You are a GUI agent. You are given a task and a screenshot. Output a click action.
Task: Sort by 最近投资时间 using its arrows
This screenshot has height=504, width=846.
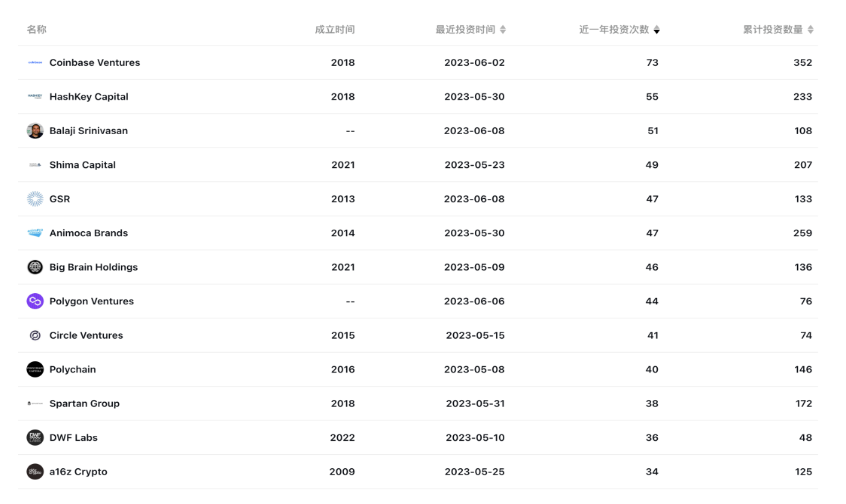(503, 30)
